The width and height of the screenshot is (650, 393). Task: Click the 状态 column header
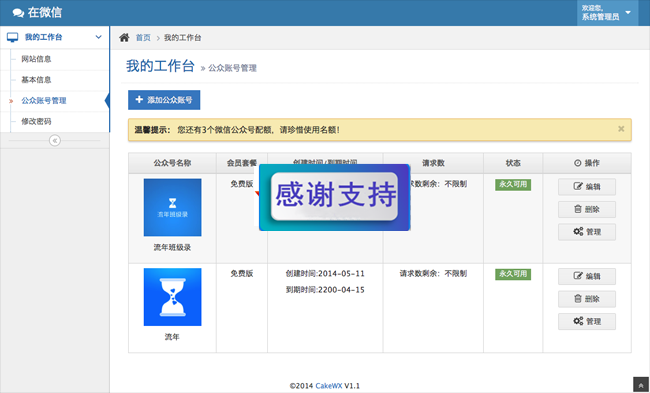[x=513, y=163]
